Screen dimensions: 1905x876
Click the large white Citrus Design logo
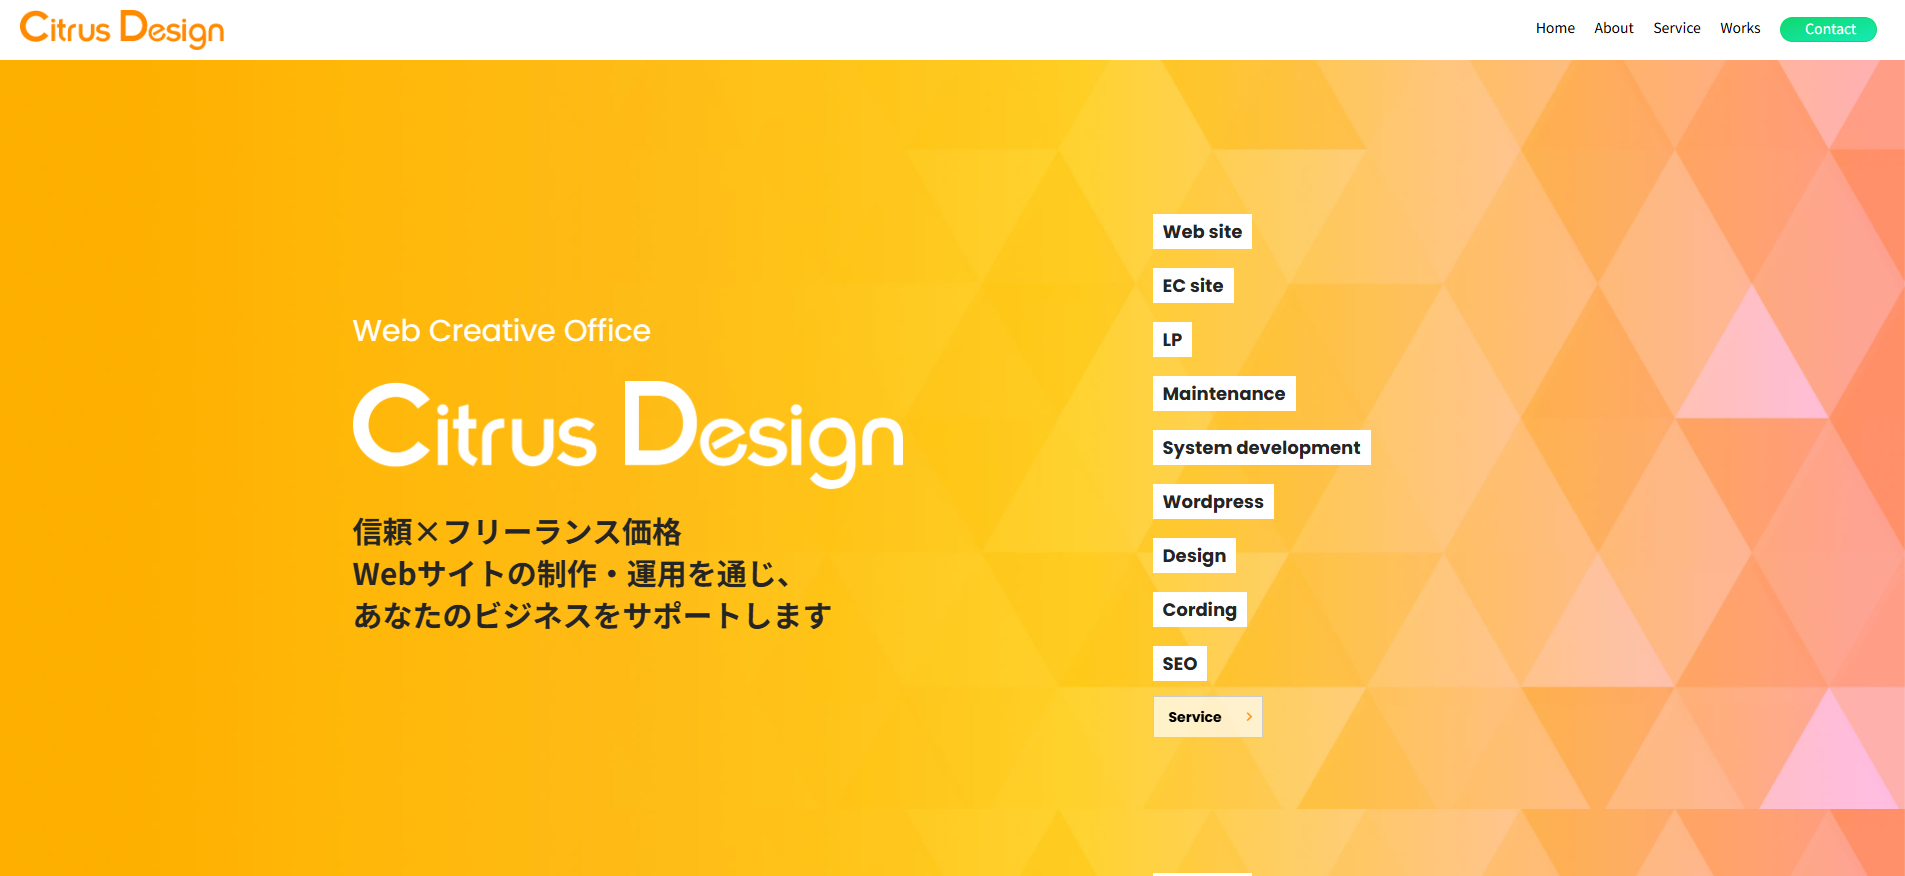coord(627,432)
